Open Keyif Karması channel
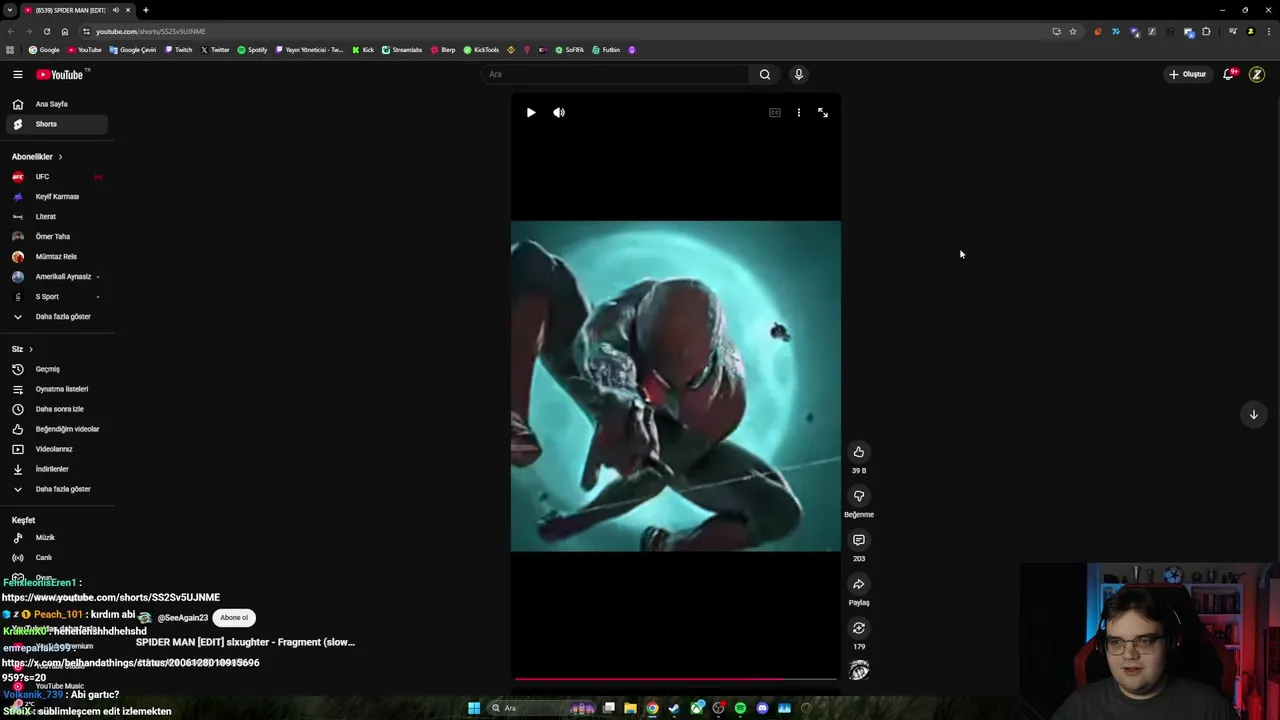 point(57,197)
